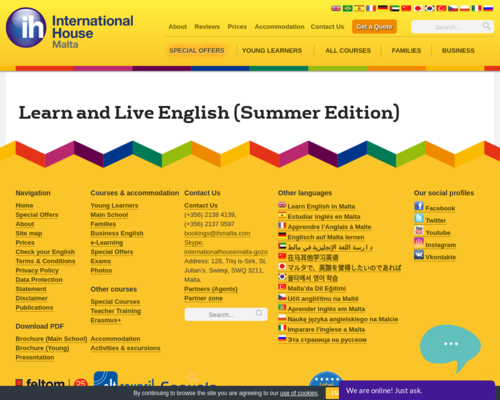Open the Business English link
The width and height of the screenshot is (500, 400).
click(117, 233)
